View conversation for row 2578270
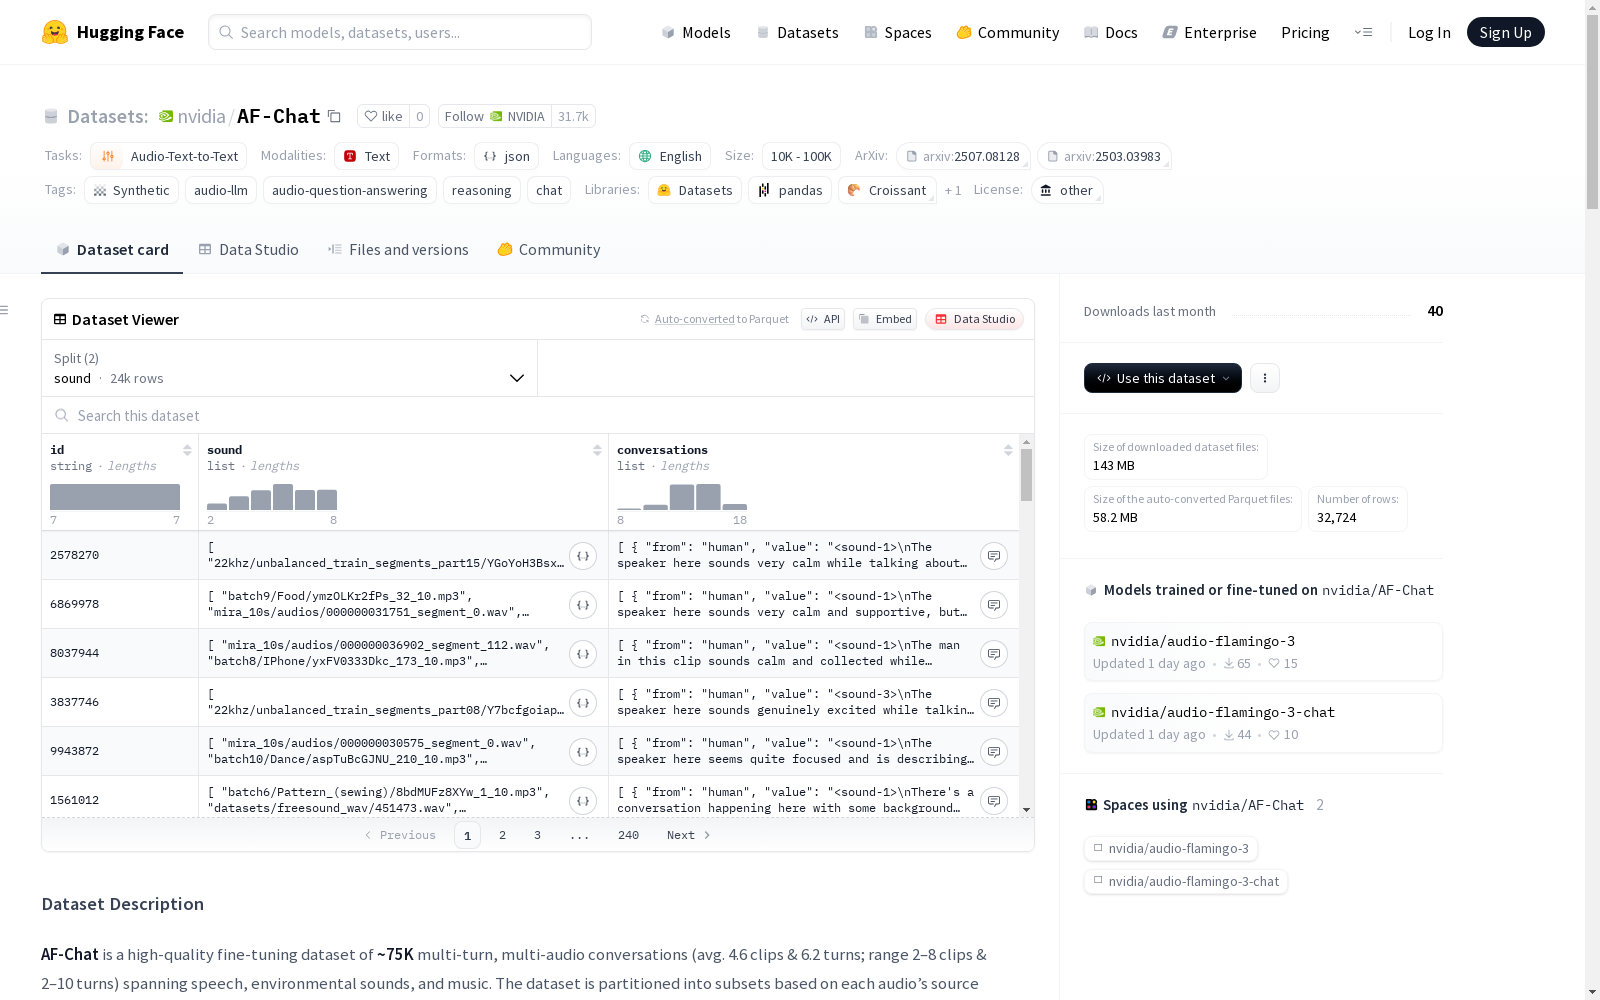The height and width of the screenshot is (1000, 1600). (x=994, y=556)
